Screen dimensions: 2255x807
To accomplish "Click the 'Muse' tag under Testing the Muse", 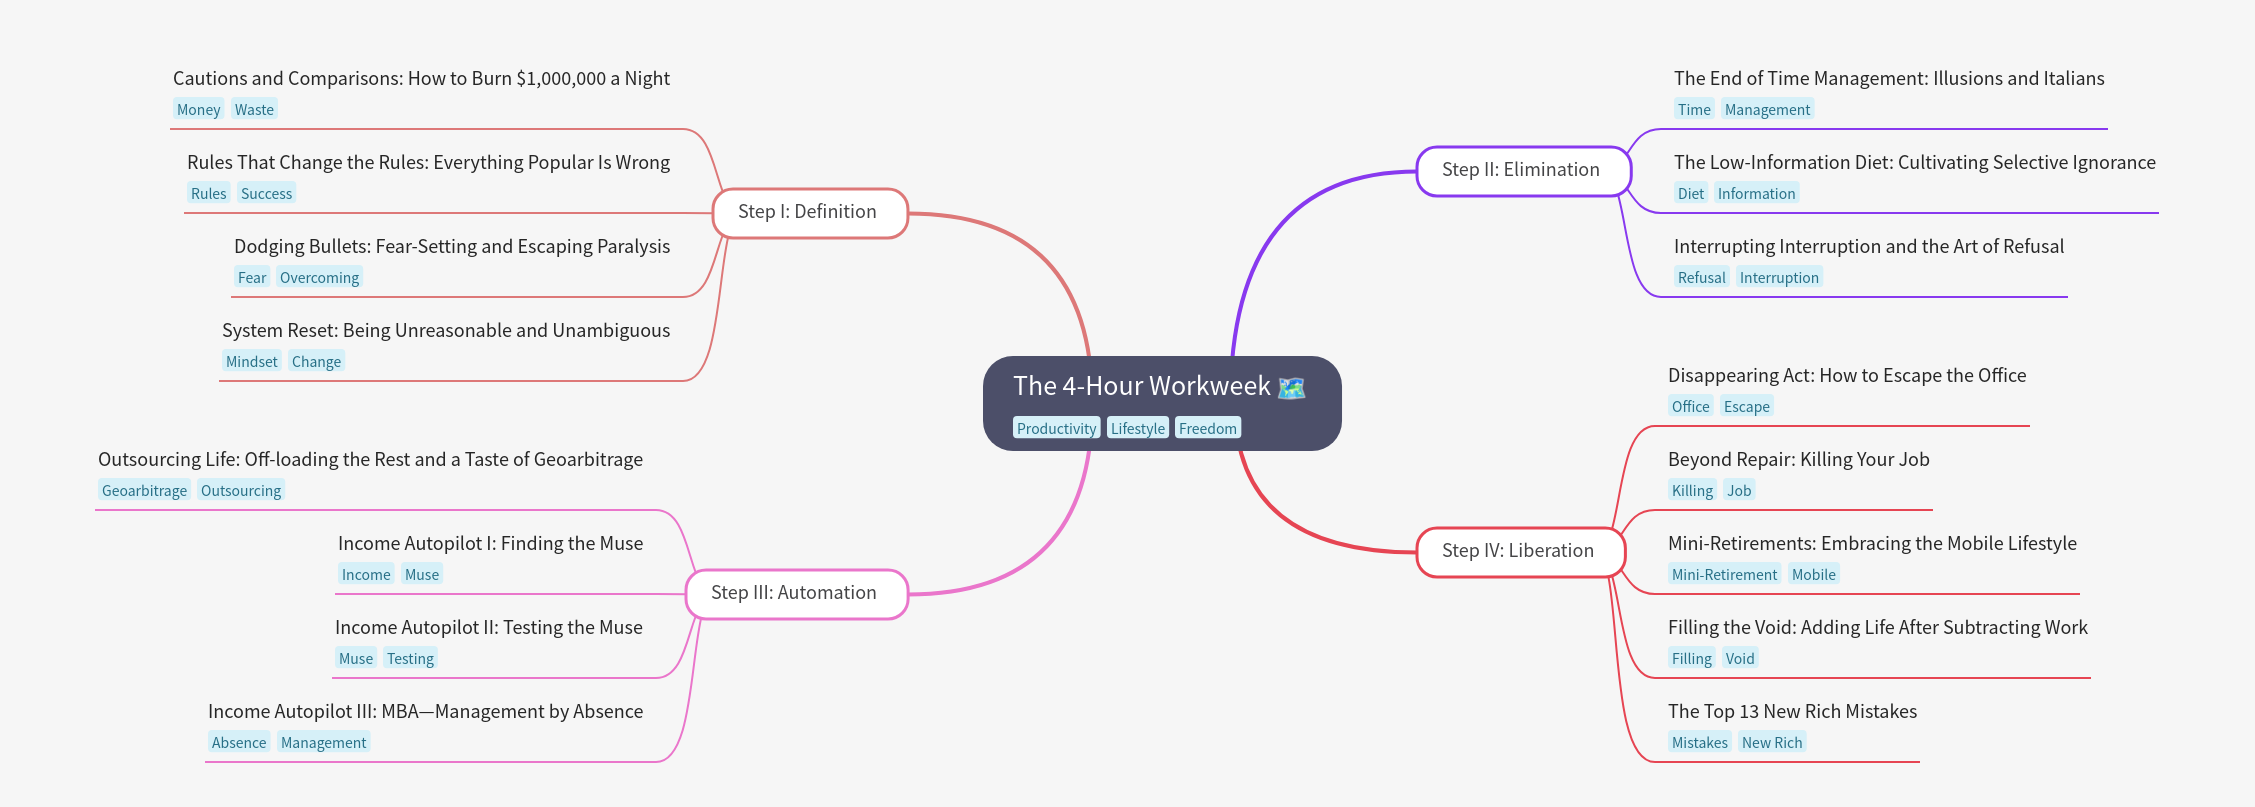I will [x=356, y=658].
